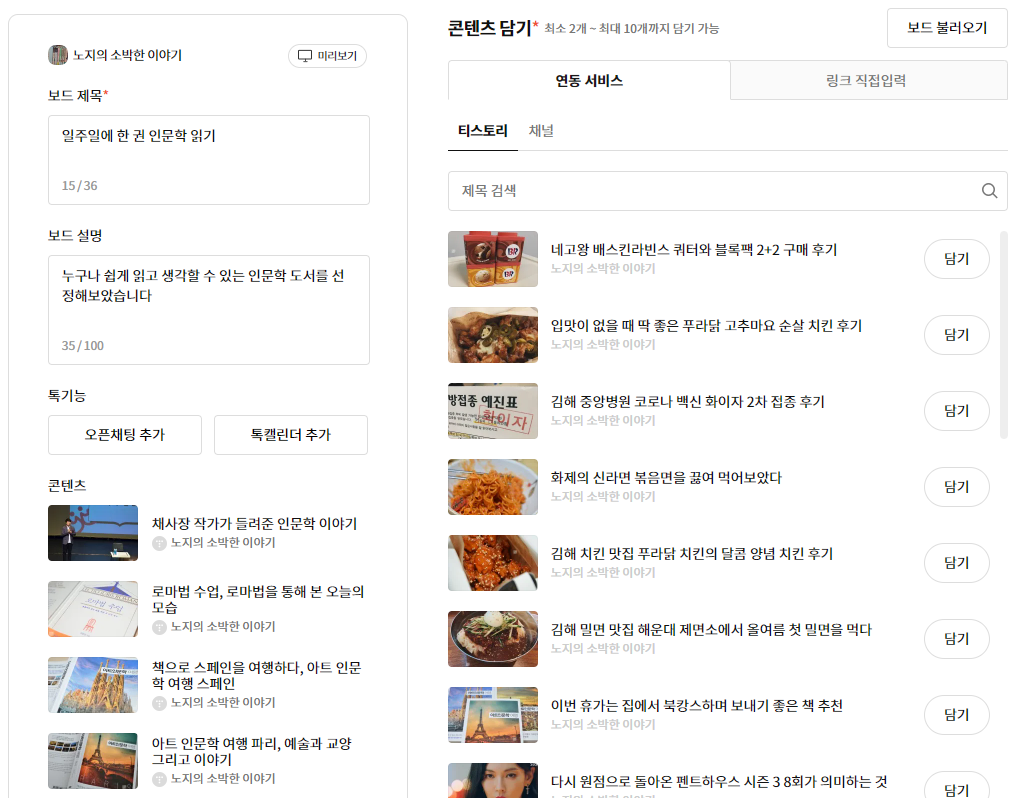Click title 이번 휴가는 집에서 북캉스하며 보내기 좋은 책 추천
Viewport: 1027px width, 798px height.
[x=696, y=706]
